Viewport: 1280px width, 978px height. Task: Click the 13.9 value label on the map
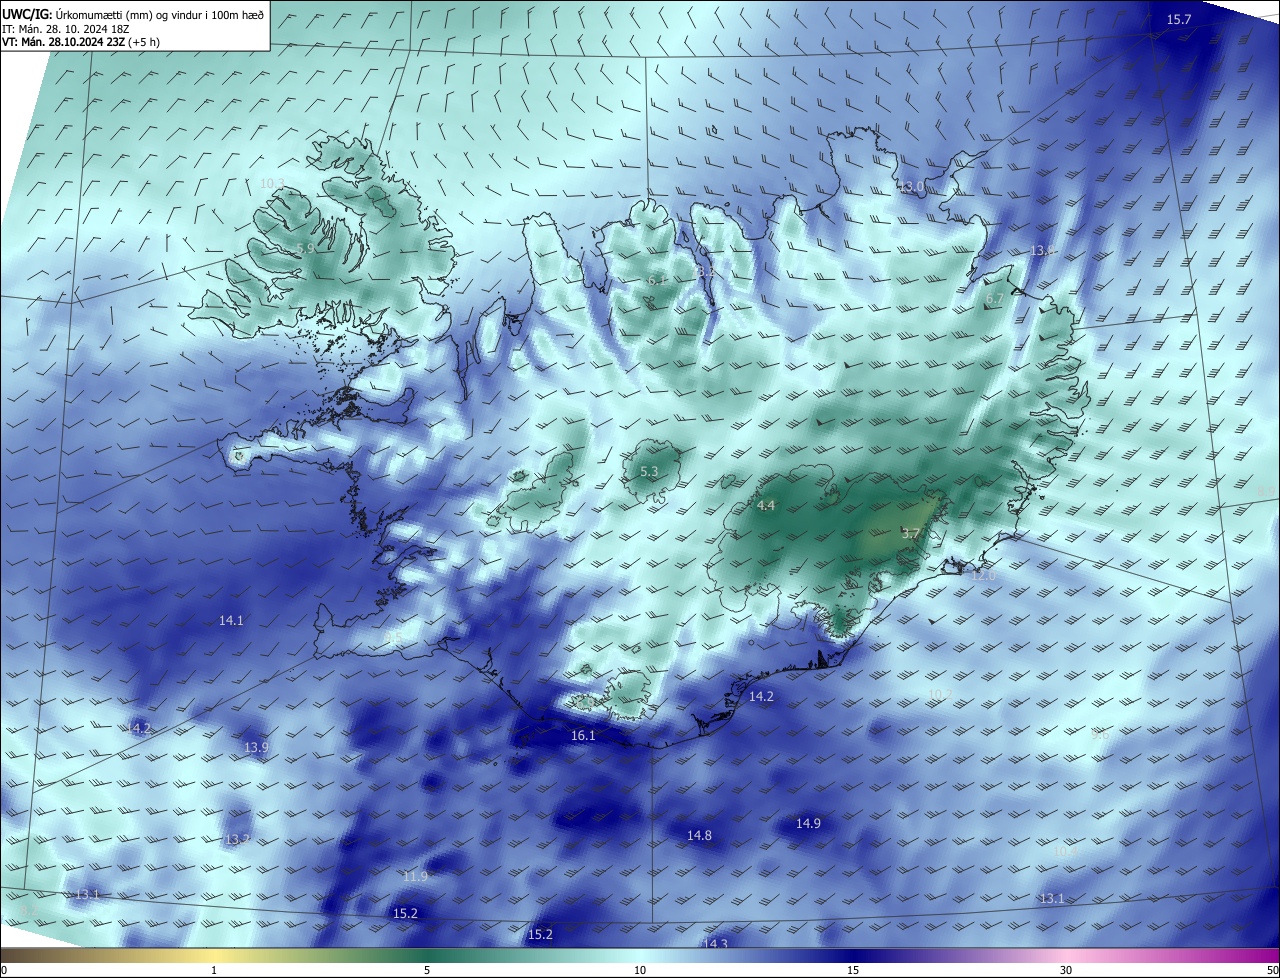pyautogui.click(x=256, y=748)
